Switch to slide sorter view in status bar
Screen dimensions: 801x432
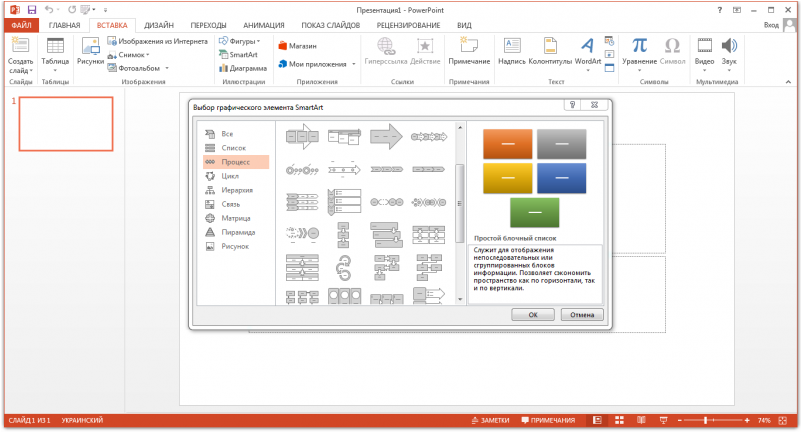[x=618, y=421]
